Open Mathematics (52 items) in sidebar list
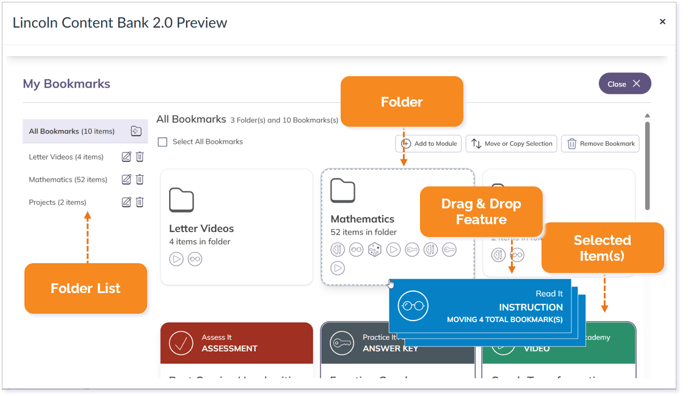Image resolution: width=688 pixels, height=396 pixels. coord(68,179)
